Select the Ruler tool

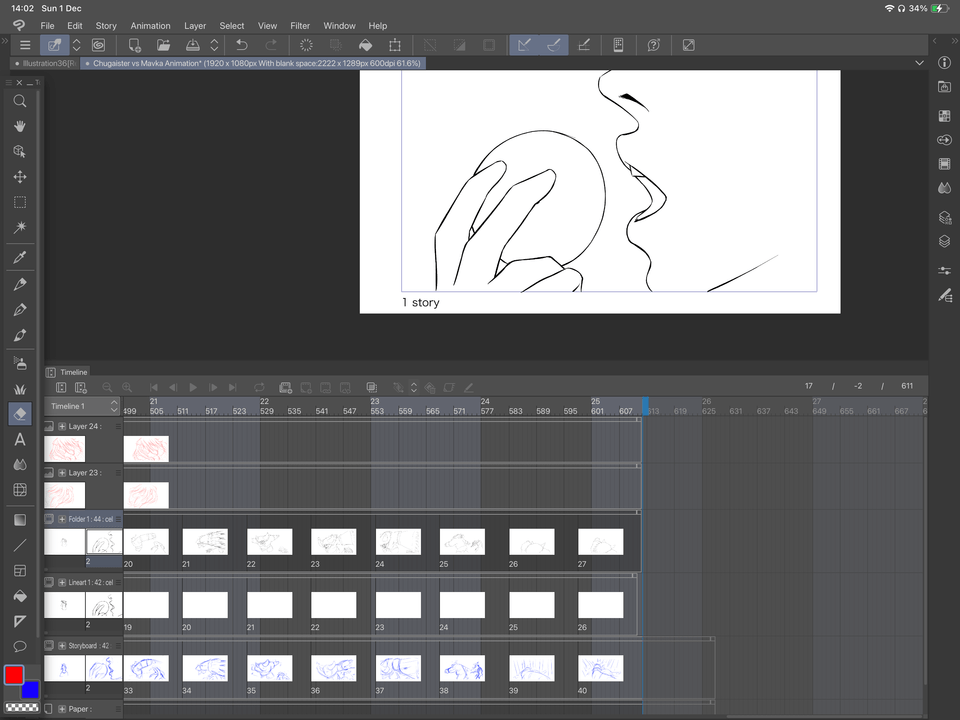[x=20, y=621]
